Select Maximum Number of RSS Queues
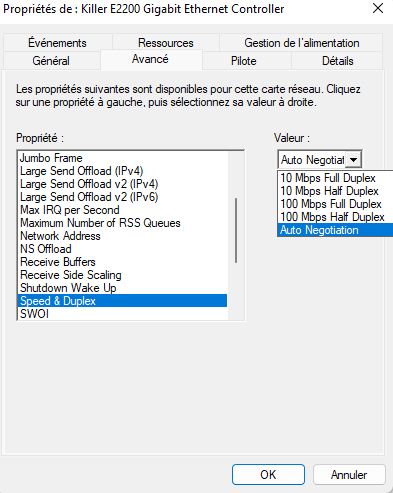 coord(122,223)
